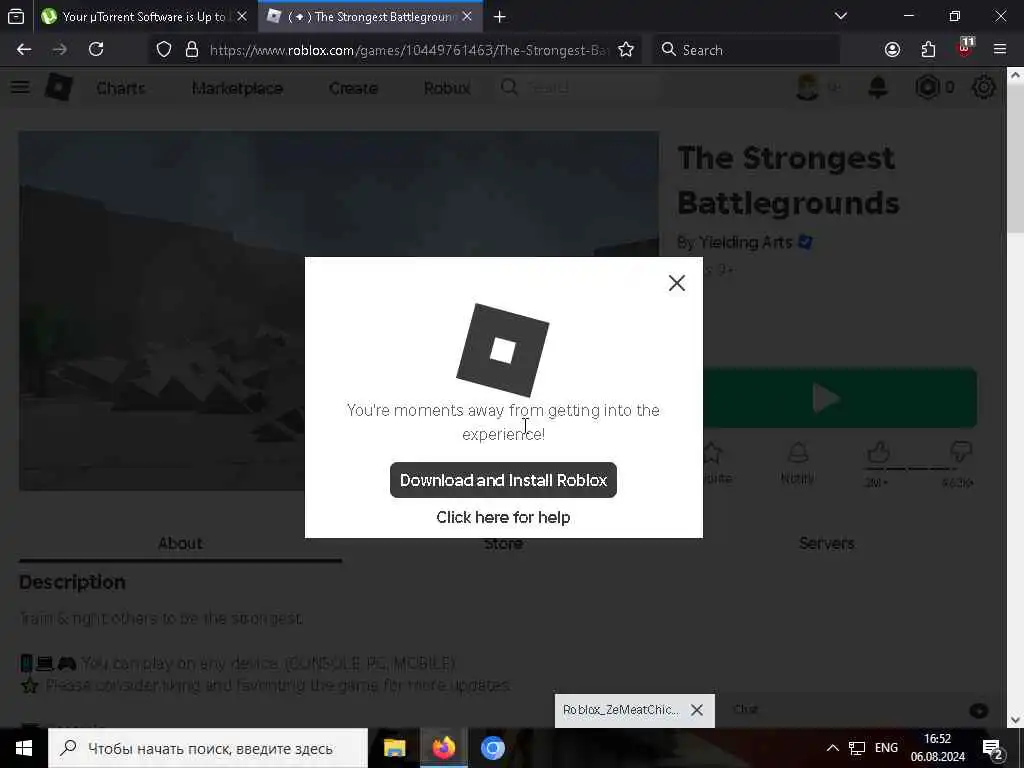This screenshot has height=768, width=1024.
Task: Reload the current Roblox page
Action: tap(96, 50)
